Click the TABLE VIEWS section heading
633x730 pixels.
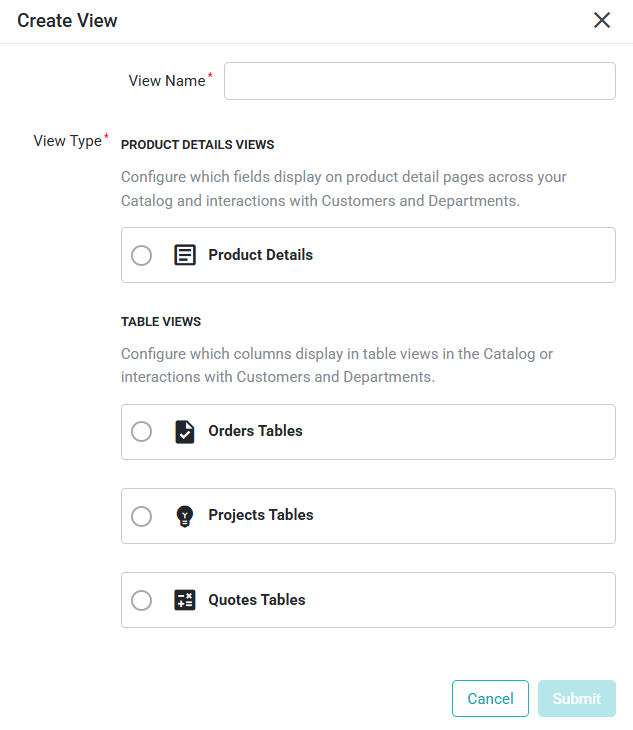[161, 322]
